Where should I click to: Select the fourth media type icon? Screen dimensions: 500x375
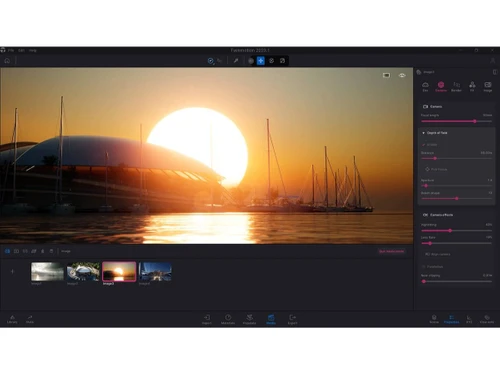(34, 251)
